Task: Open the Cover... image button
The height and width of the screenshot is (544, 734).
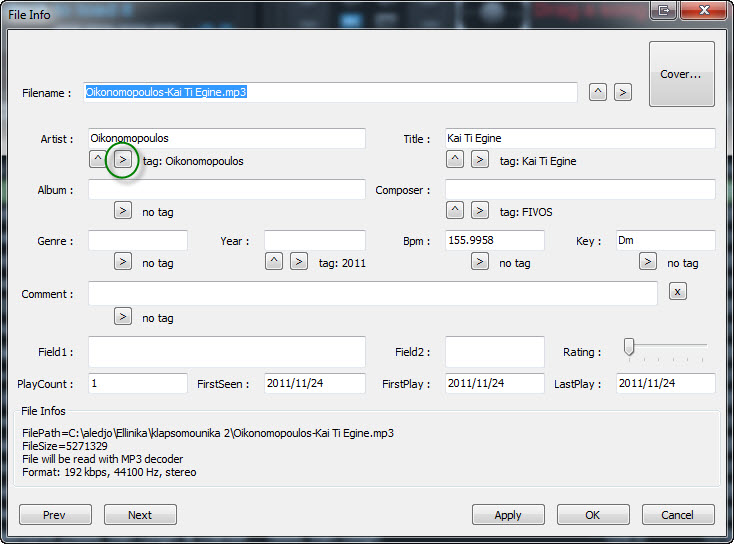Action: [681, 74]
